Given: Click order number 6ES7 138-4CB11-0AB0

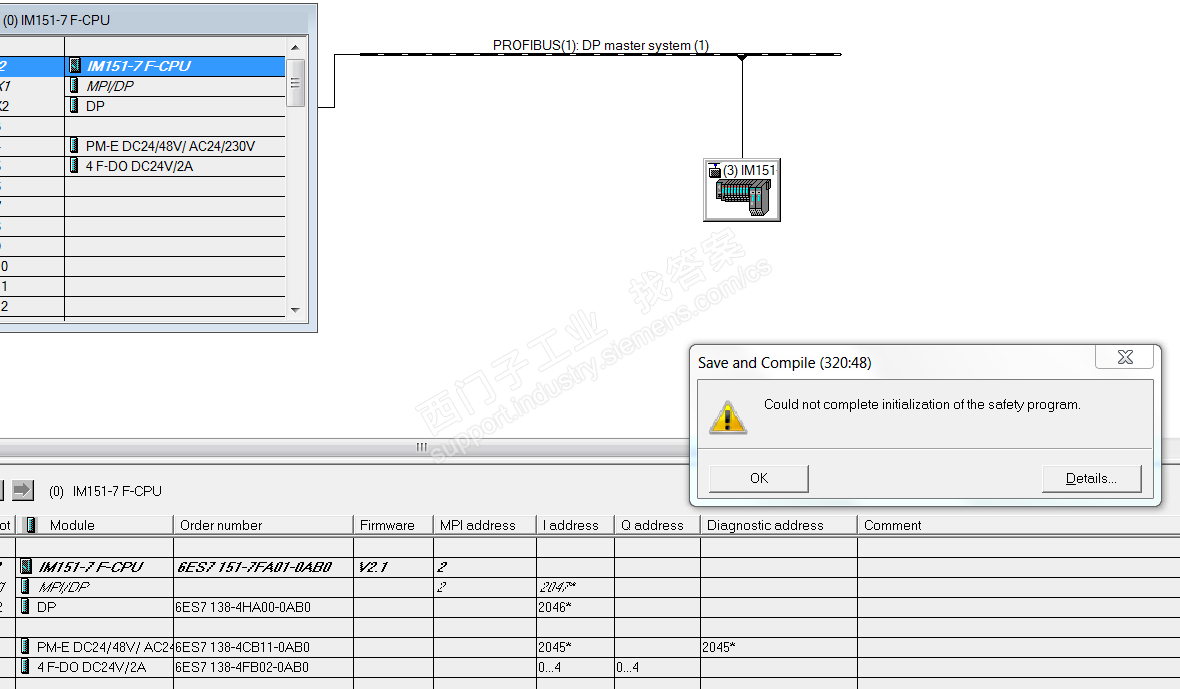Looking at the screenshot, I should 242,647.
